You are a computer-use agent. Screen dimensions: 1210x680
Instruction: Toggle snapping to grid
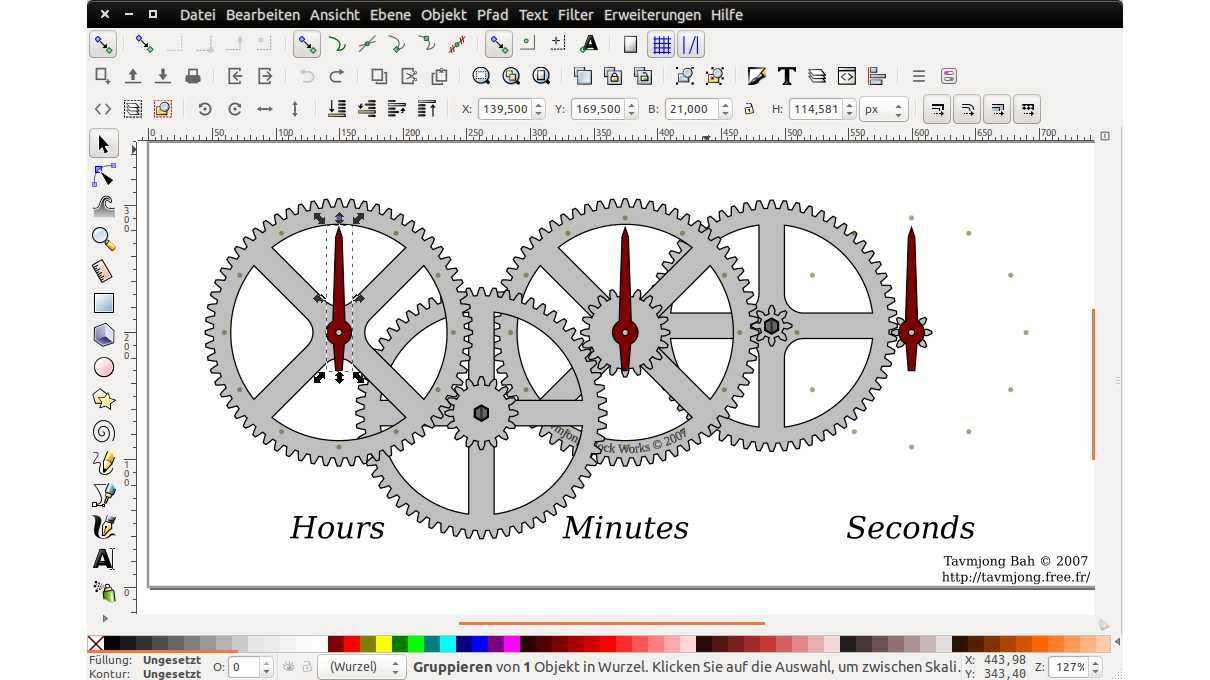[661, 44]
